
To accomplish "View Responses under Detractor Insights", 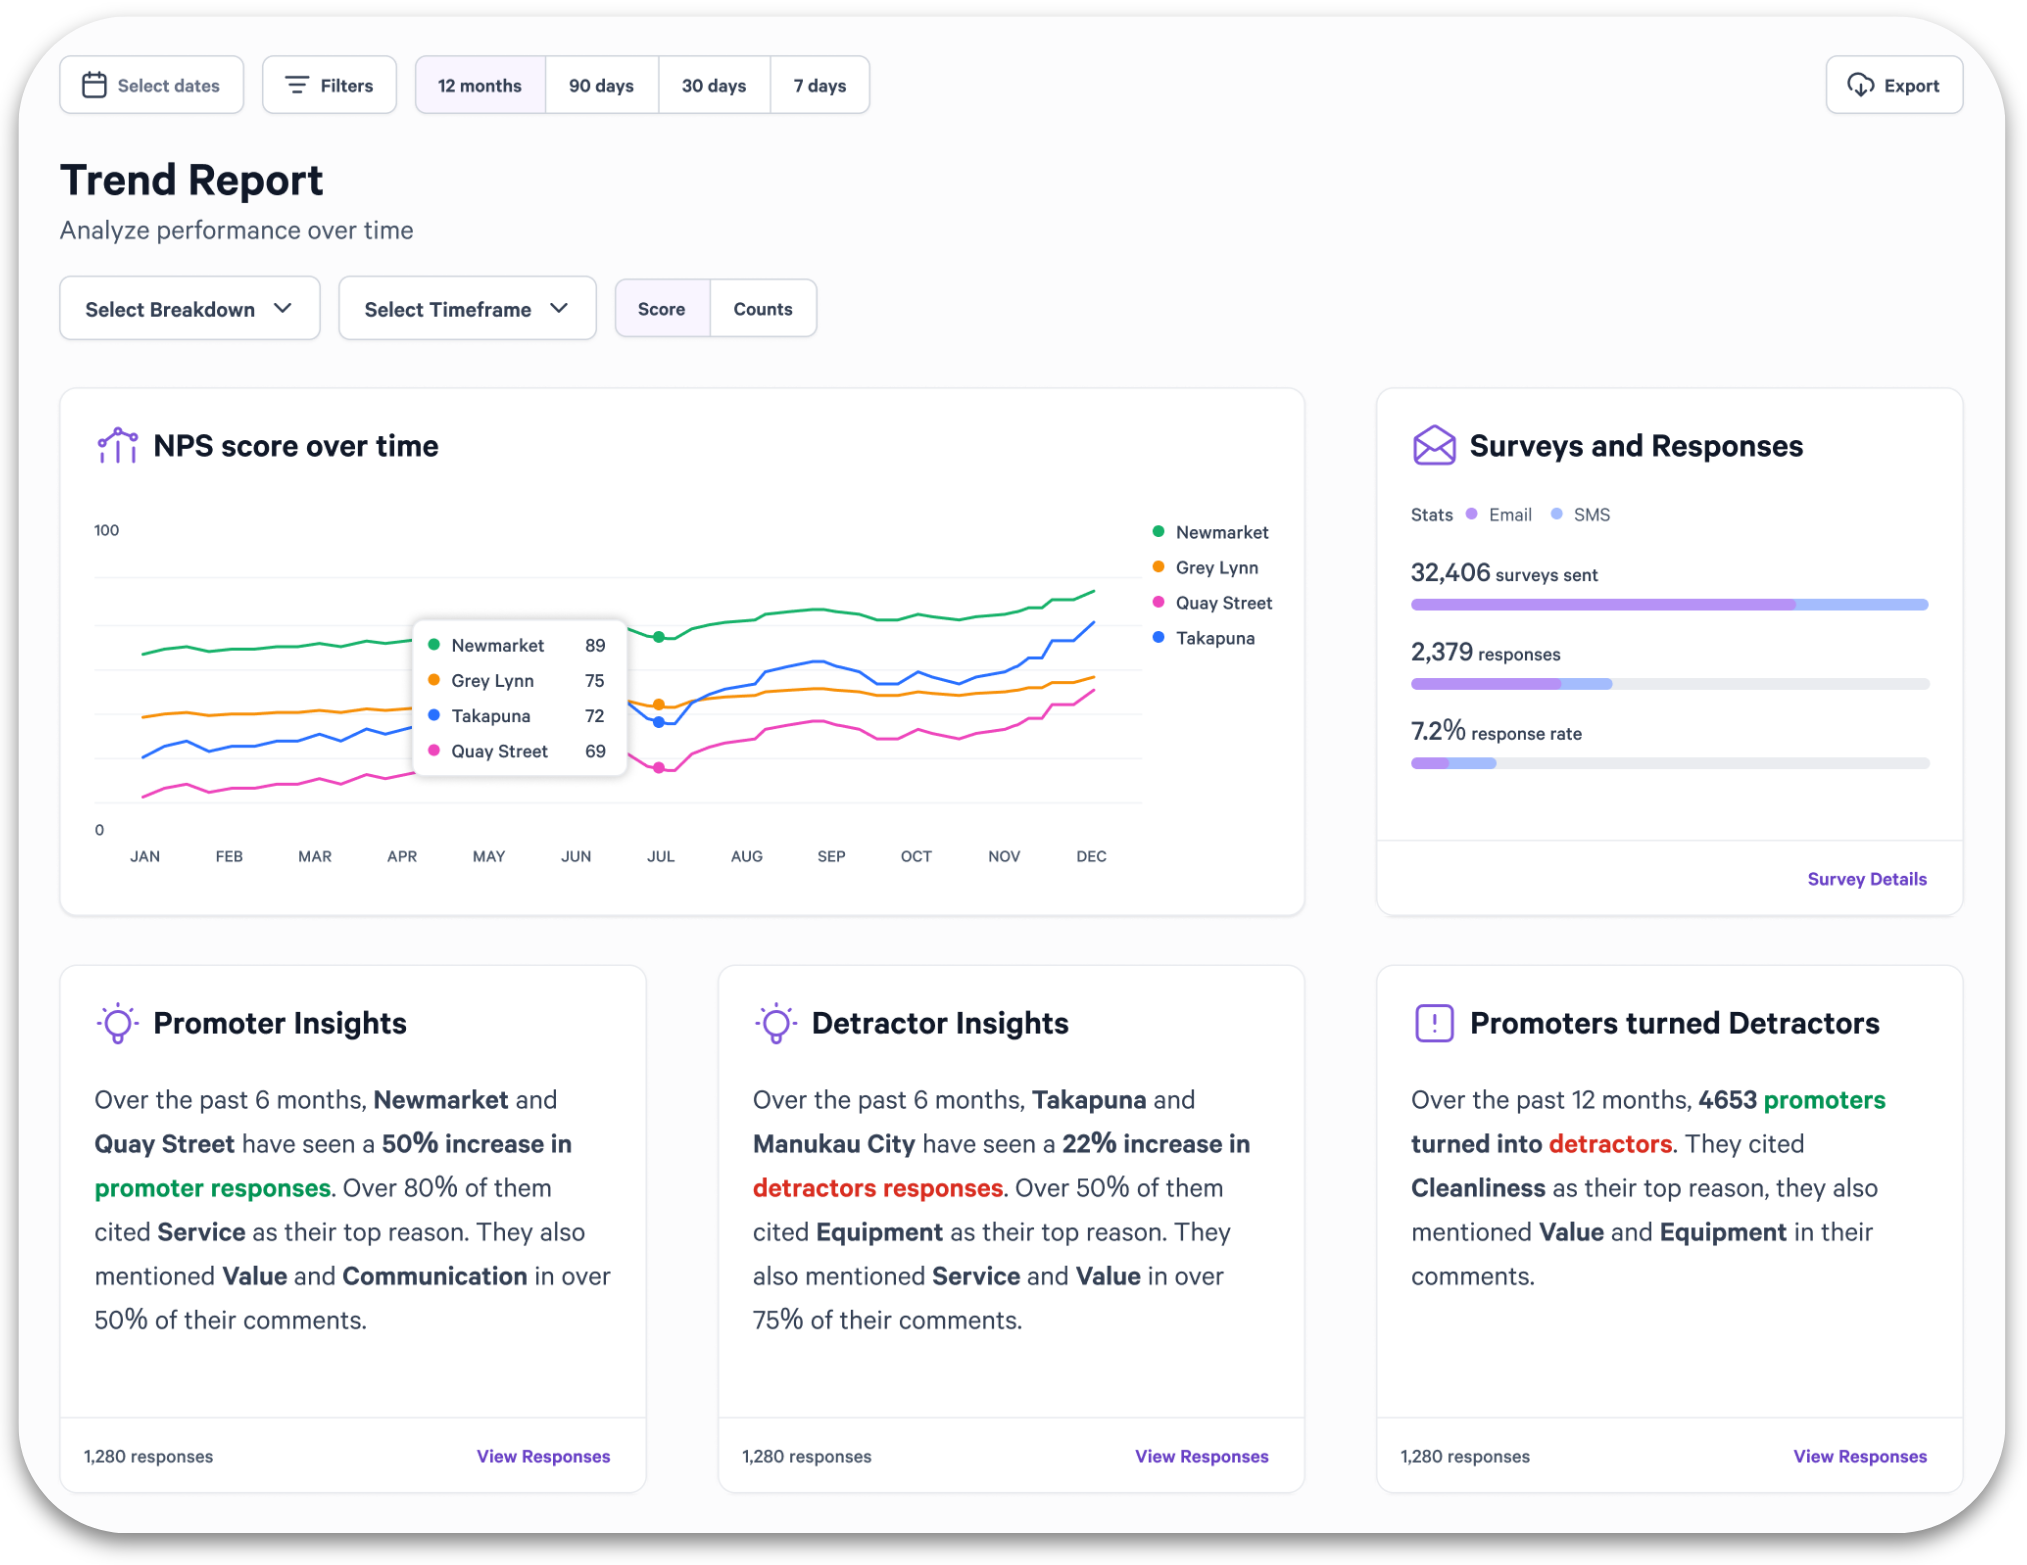I will click(x=1200, y=1456).
